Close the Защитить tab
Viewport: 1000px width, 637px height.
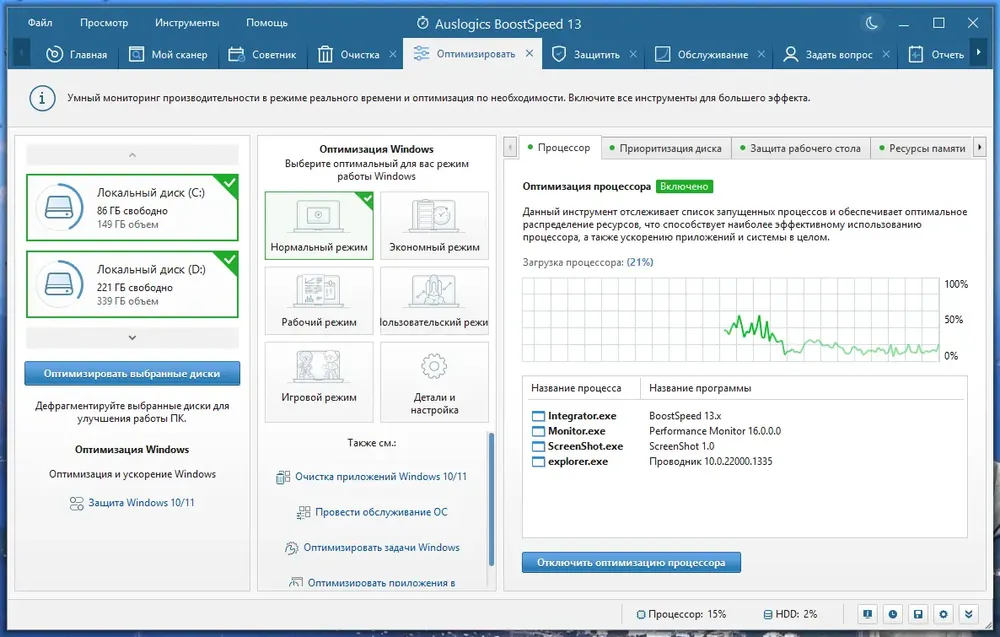tap(633, 54)
